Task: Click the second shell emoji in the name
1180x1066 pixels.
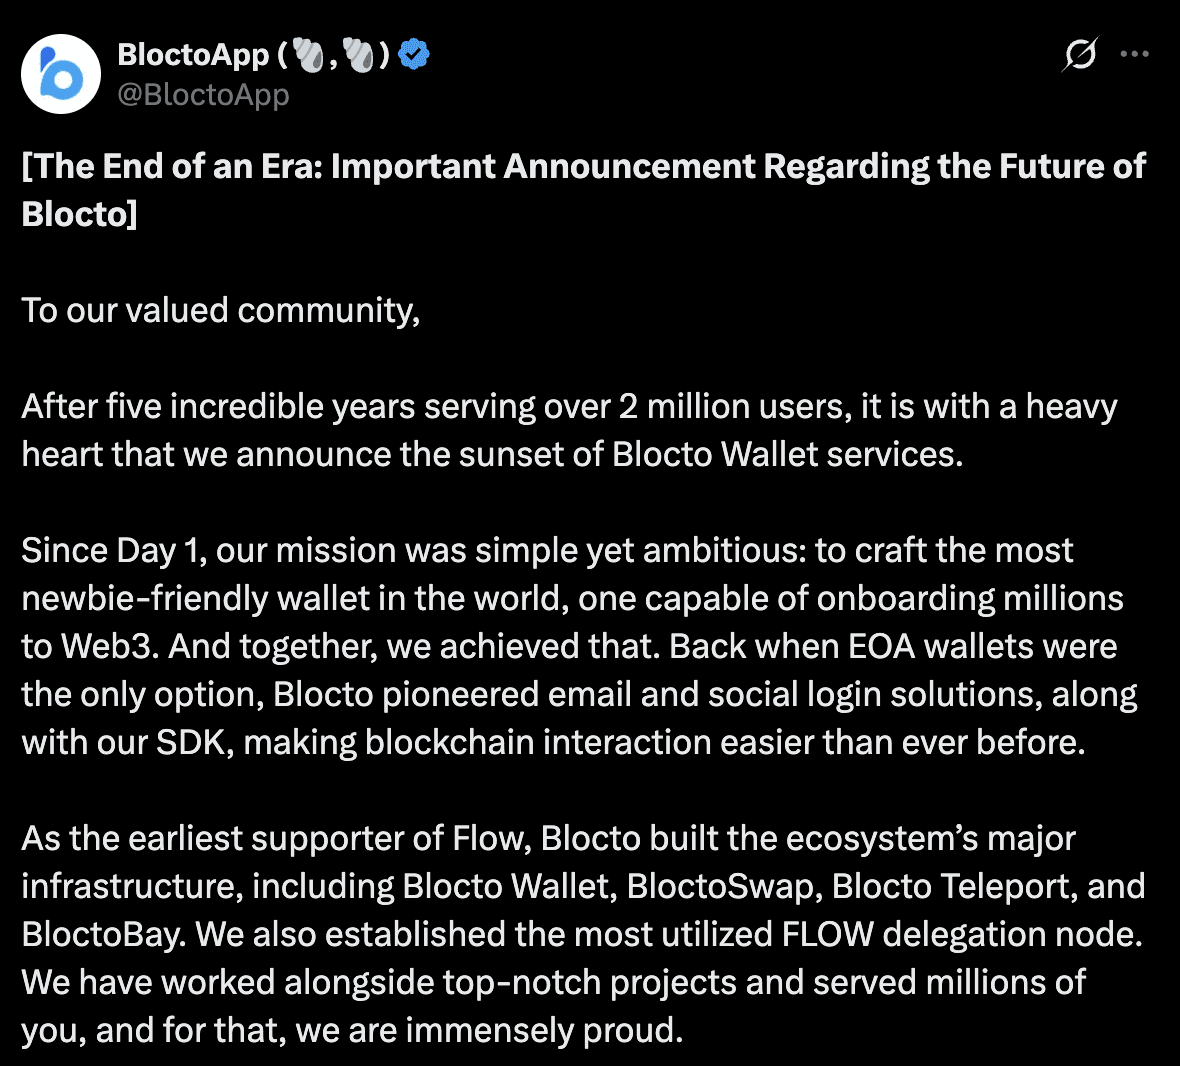Action: [359, 55]
